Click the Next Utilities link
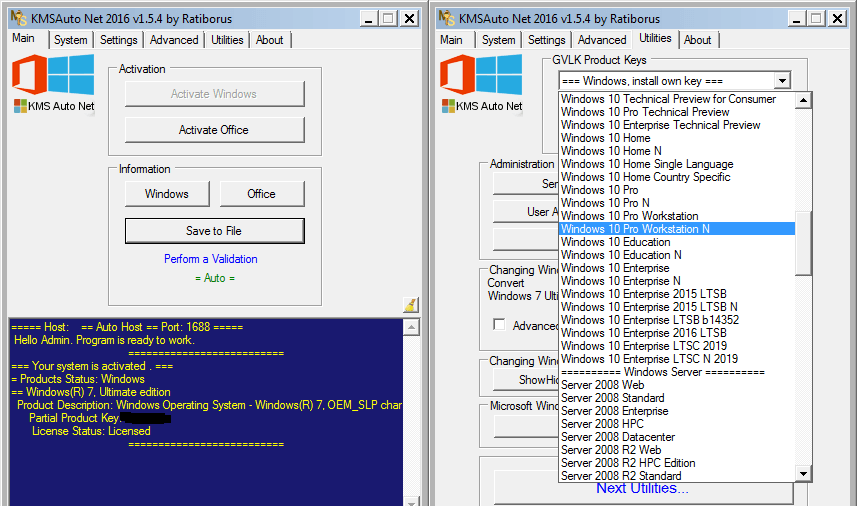Image resolution: width=857 pixels, height=506 pixels. click(x=642, y=488)
